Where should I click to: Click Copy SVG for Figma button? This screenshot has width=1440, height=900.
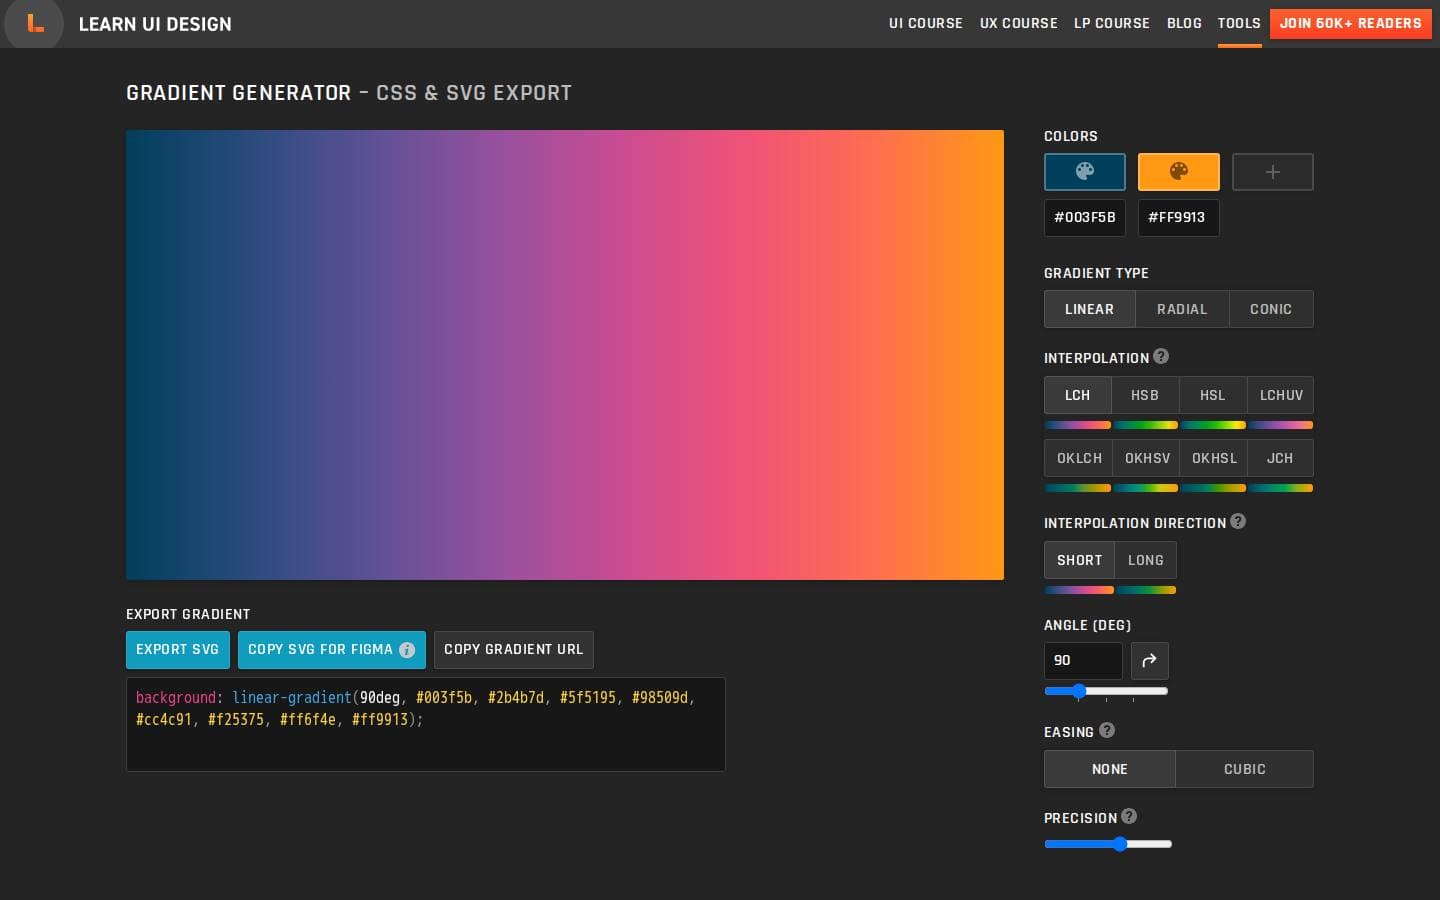tap(332, 650)
